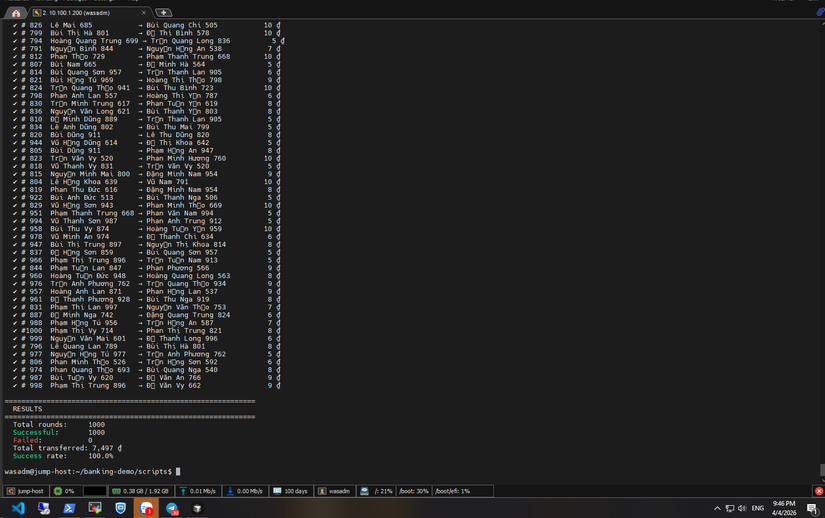Click the wasadm user indicator in status bar
Image resolution: width=825 pixels, height=518 pixels.
coord(334,491)
